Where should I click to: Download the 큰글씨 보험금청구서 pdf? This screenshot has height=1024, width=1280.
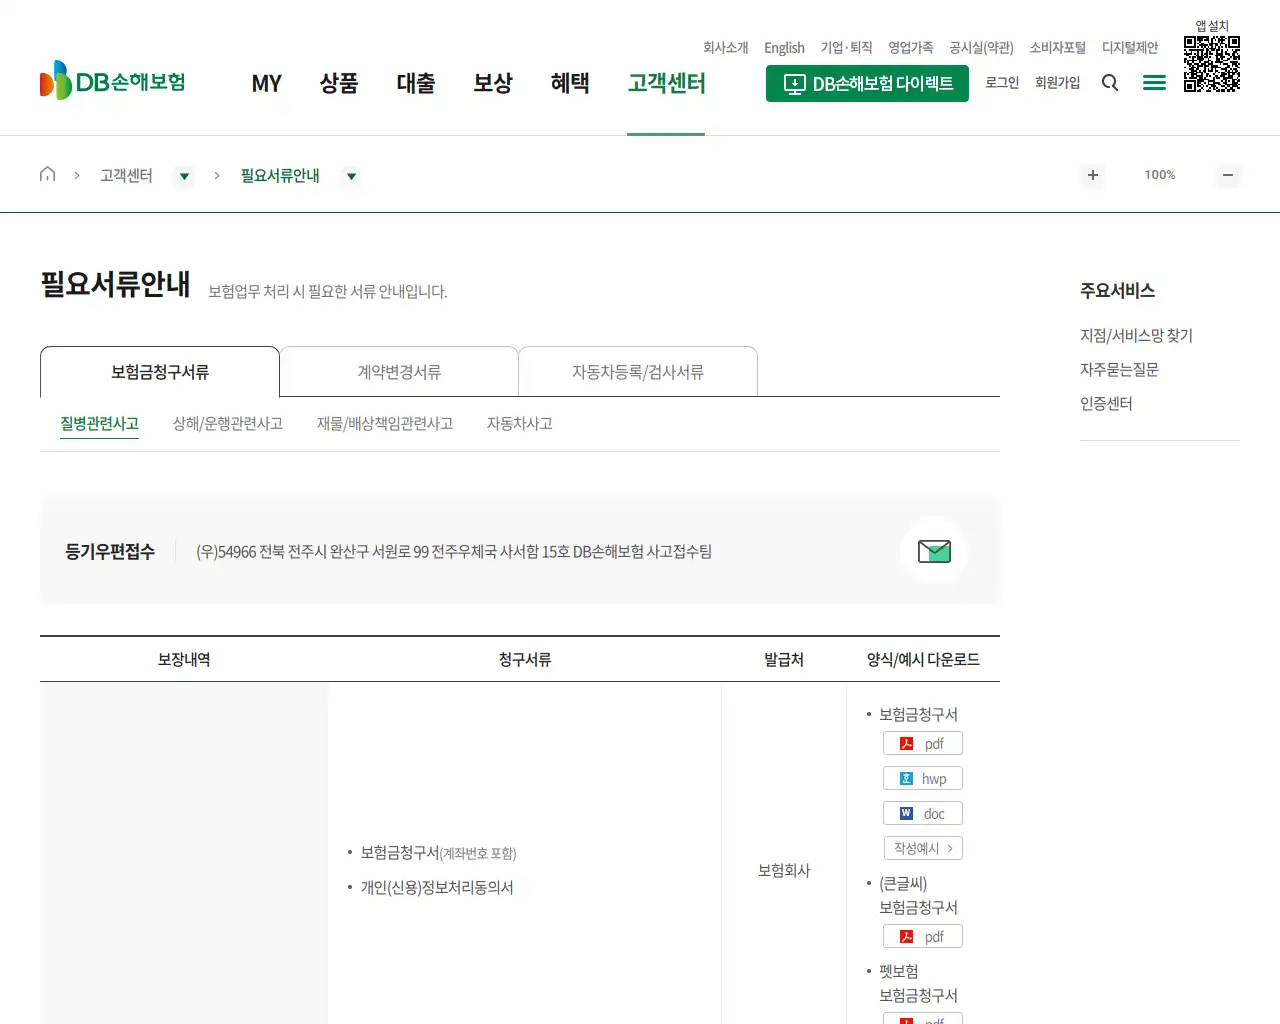pyautogui.click(x=921, y=936)
